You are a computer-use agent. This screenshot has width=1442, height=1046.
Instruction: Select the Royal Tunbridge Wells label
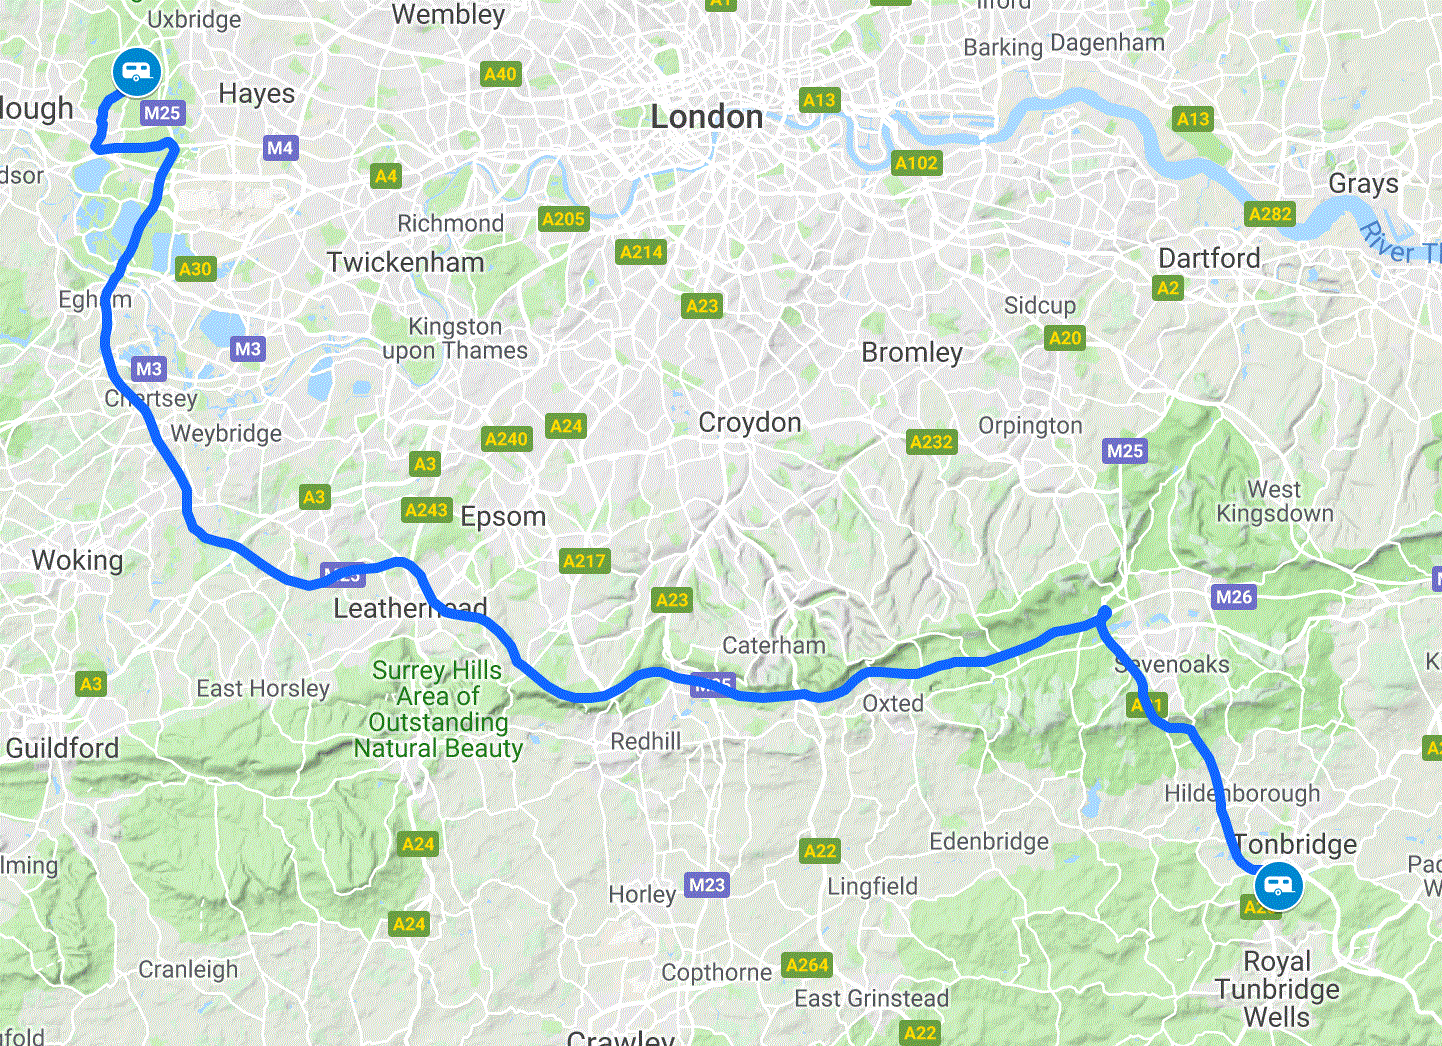coord(1277,989)
